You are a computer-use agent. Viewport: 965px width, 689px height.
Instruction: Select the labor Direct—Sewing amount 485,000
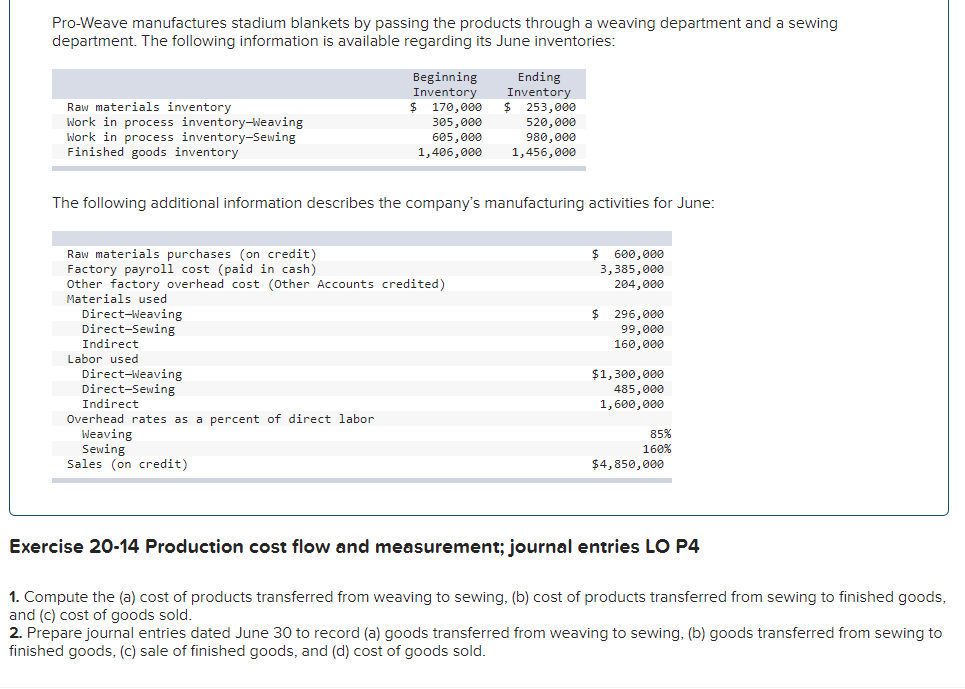[639, 389]
